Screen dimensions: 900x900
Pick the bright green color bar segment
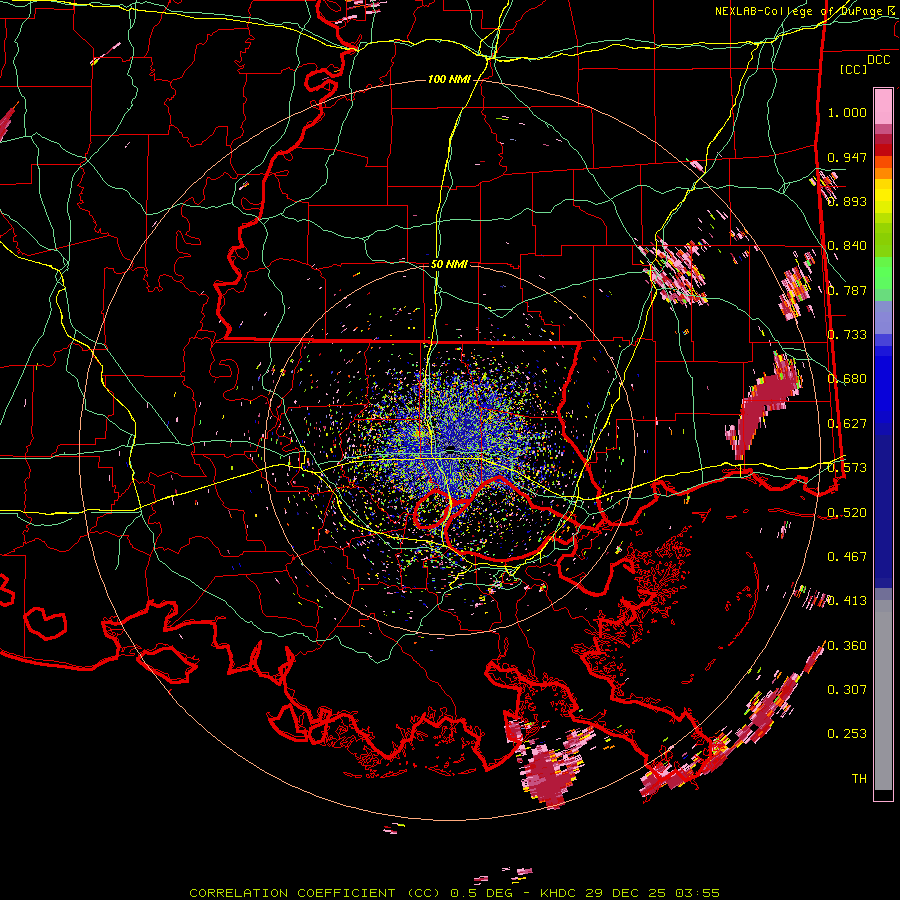tap(883, 273)
